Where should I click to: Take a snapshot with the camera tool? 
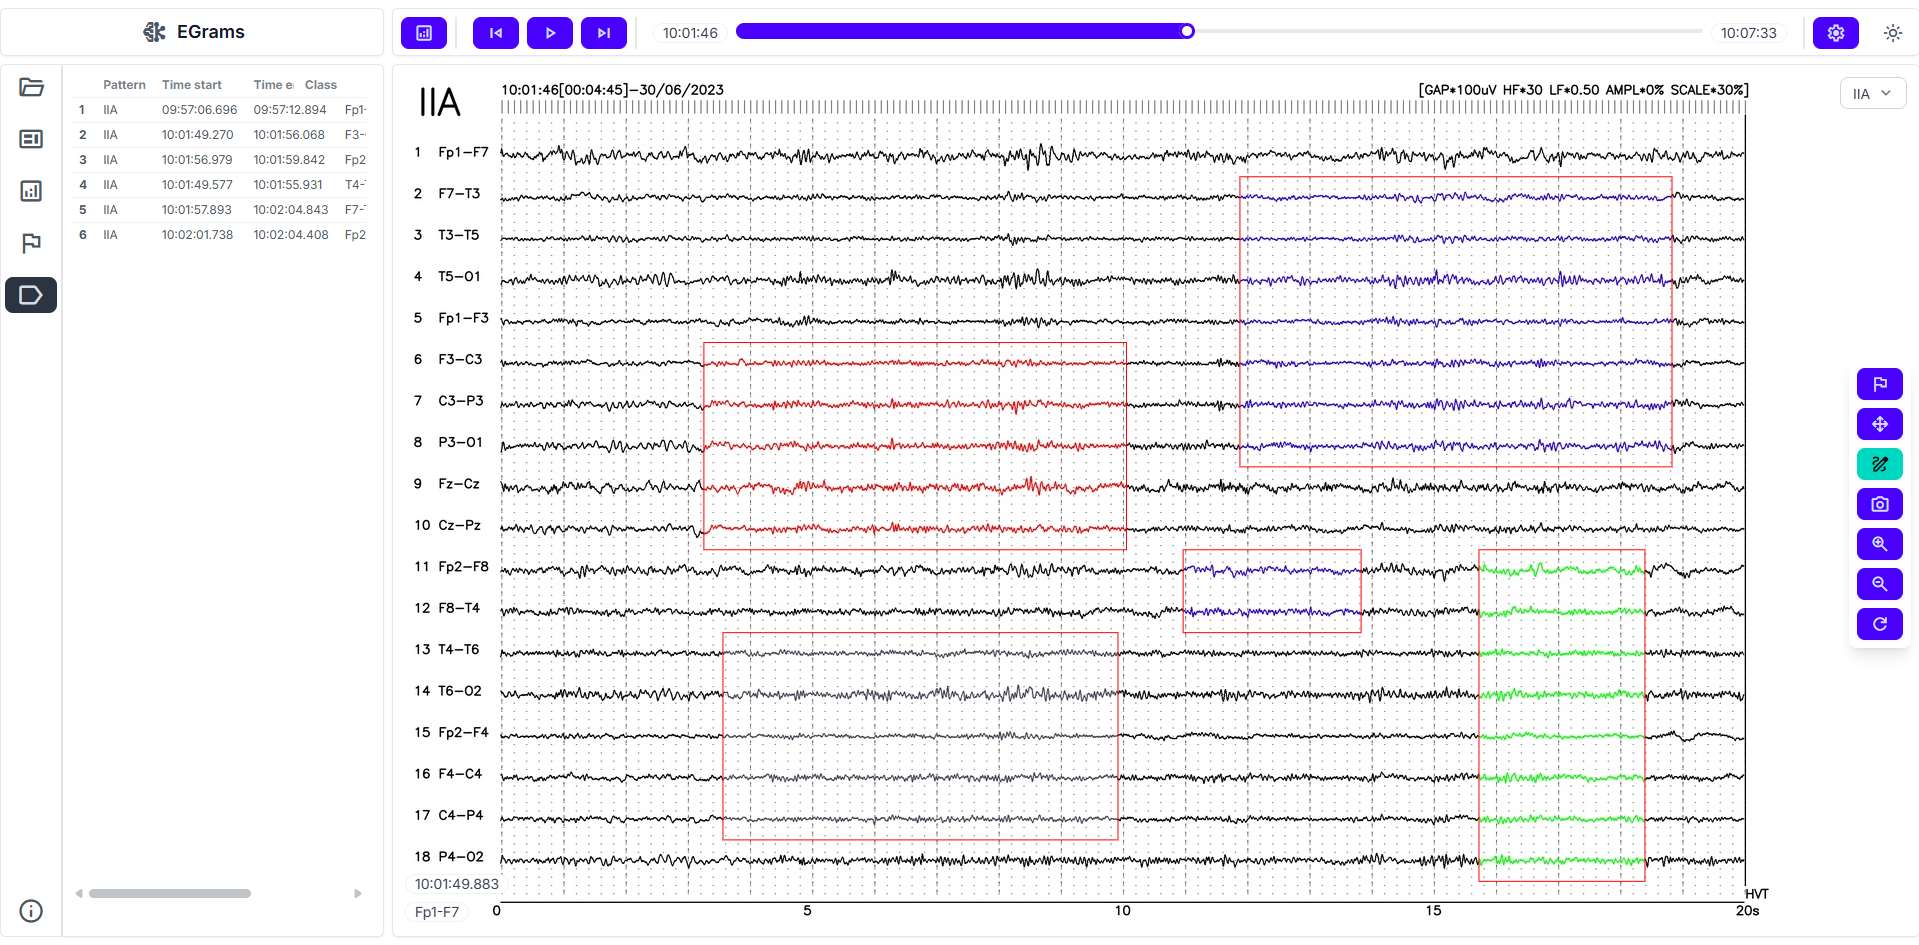click(1879, 504)
